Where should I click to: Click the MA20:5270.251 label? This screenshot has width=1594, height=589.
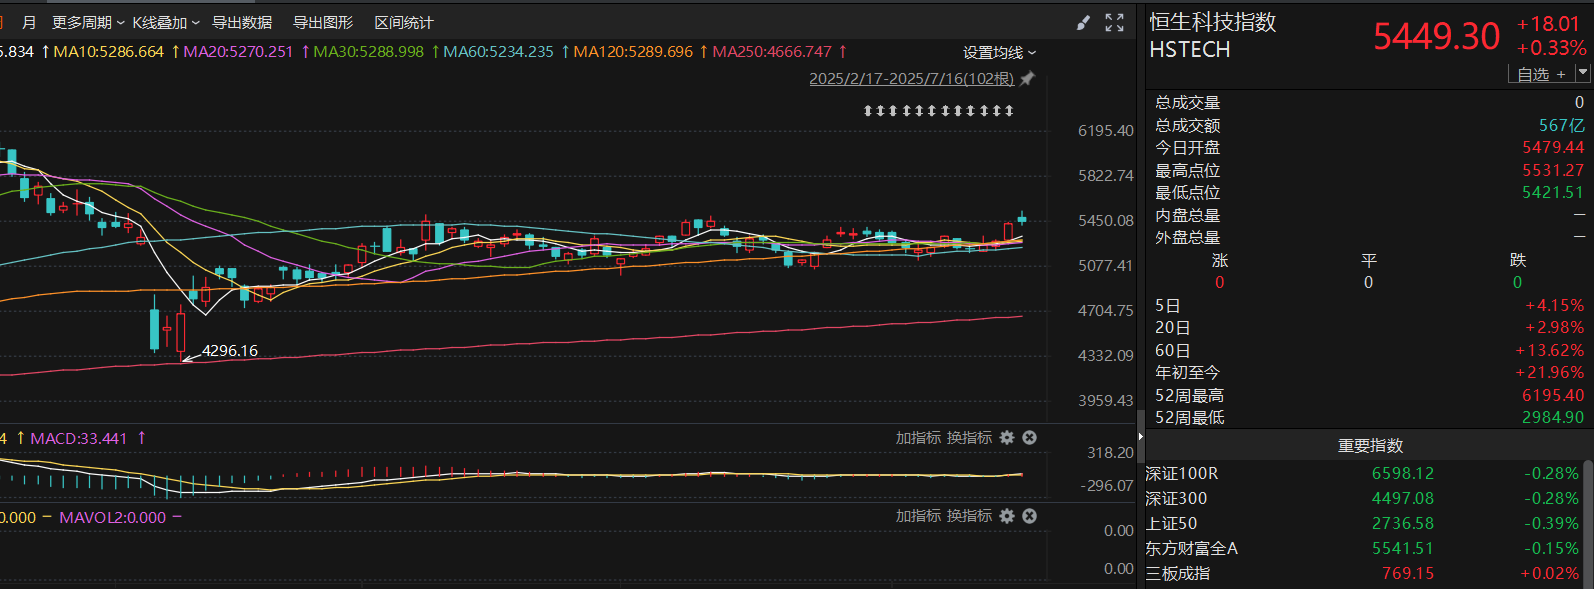coord(238,51)
